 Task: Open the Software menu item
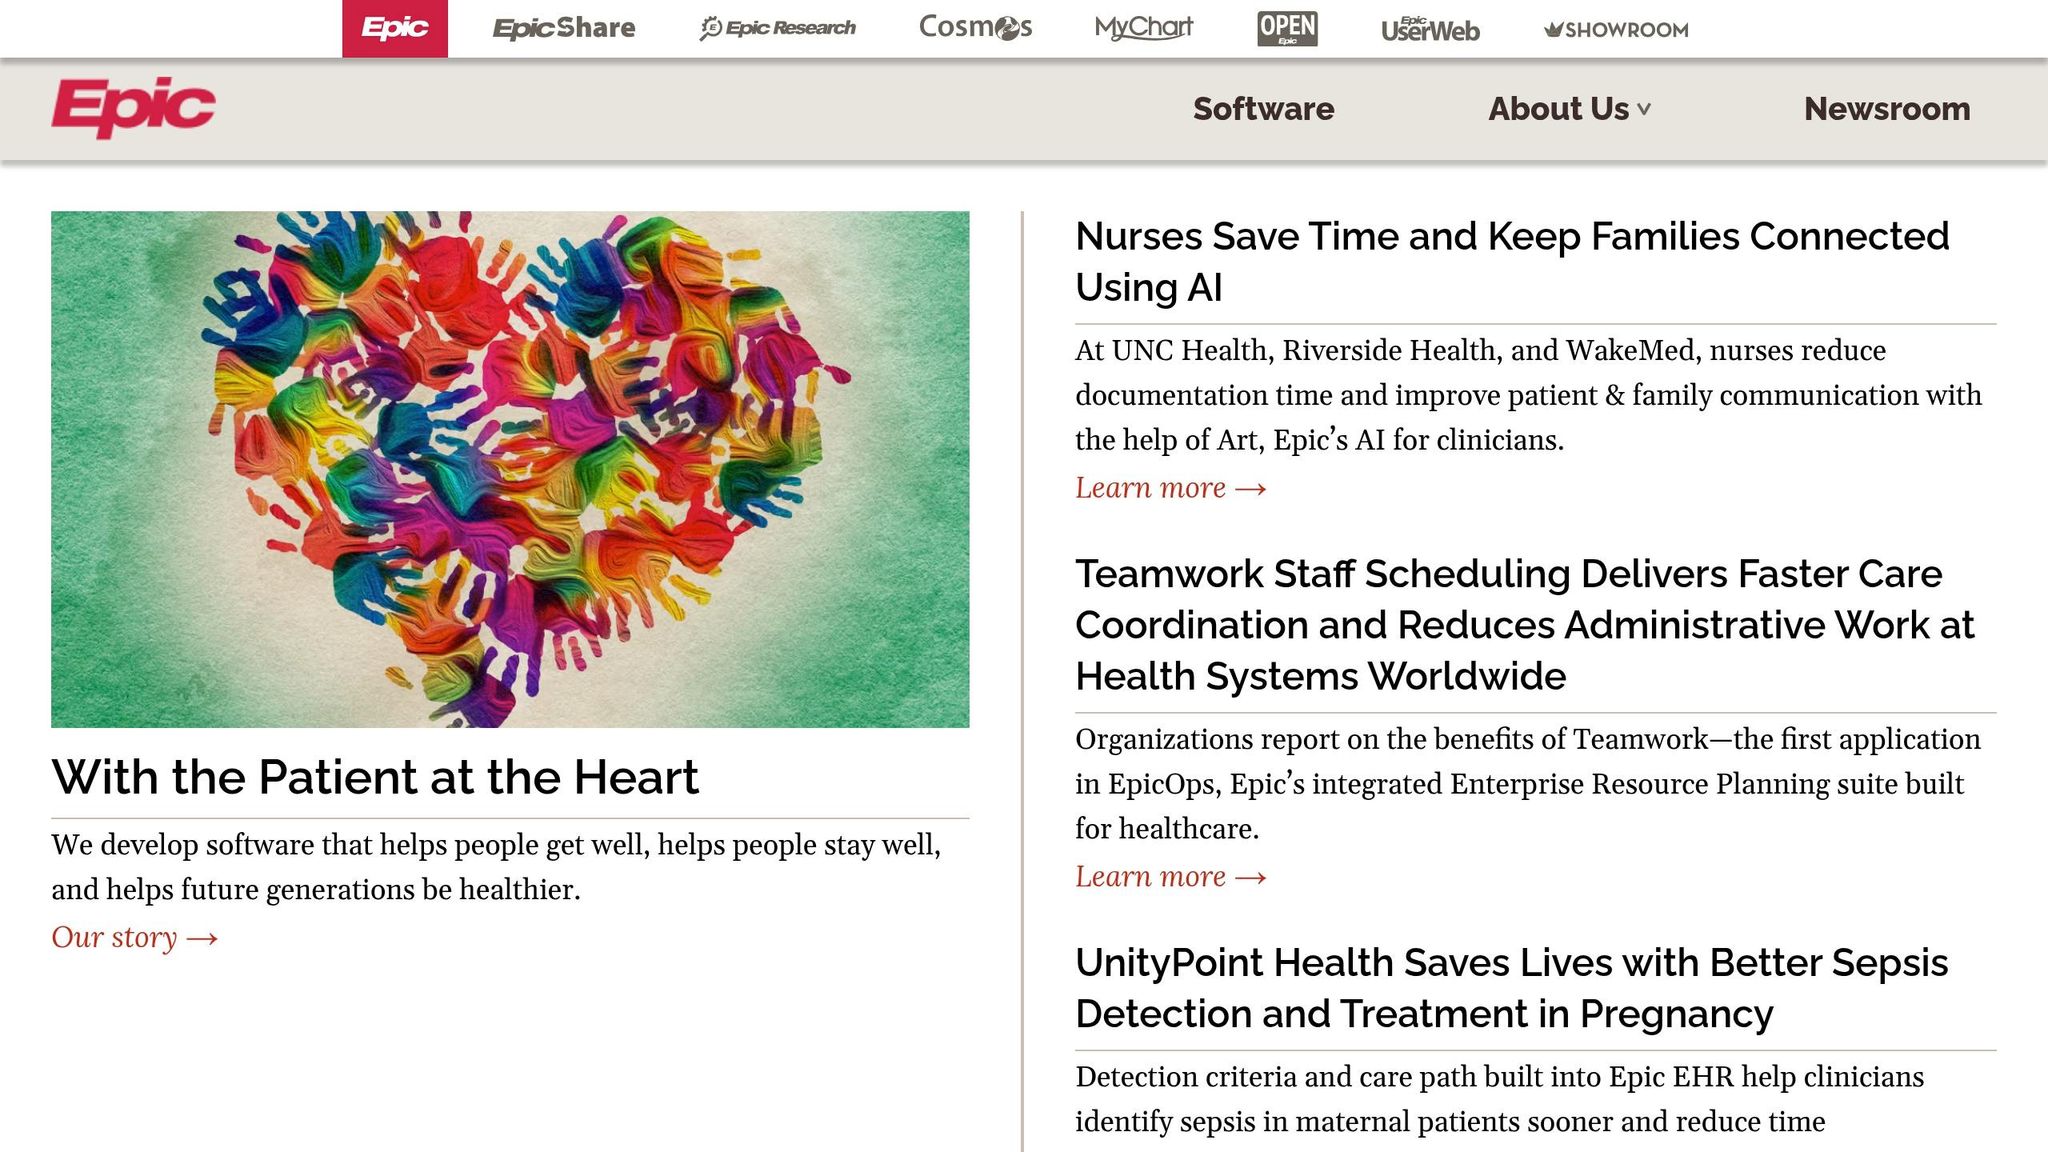click(x=1263, y=109)
